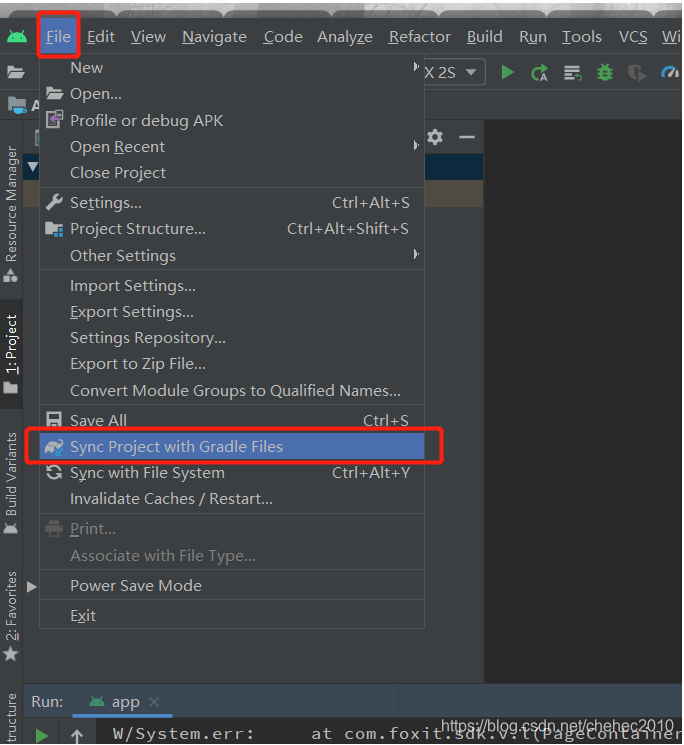Open the Tools menu
The width and height of the screenshot is (684, 745).
[582, 37]
